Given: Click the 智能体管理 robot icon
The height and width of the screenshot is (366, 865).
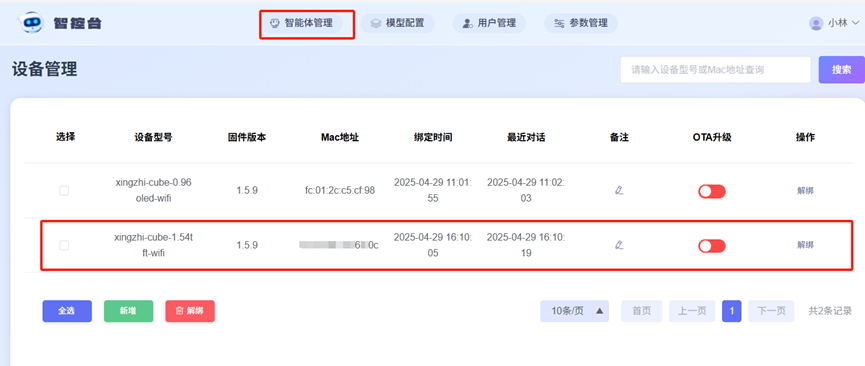Looking at the screenshot, I should [x=274, y=23].
